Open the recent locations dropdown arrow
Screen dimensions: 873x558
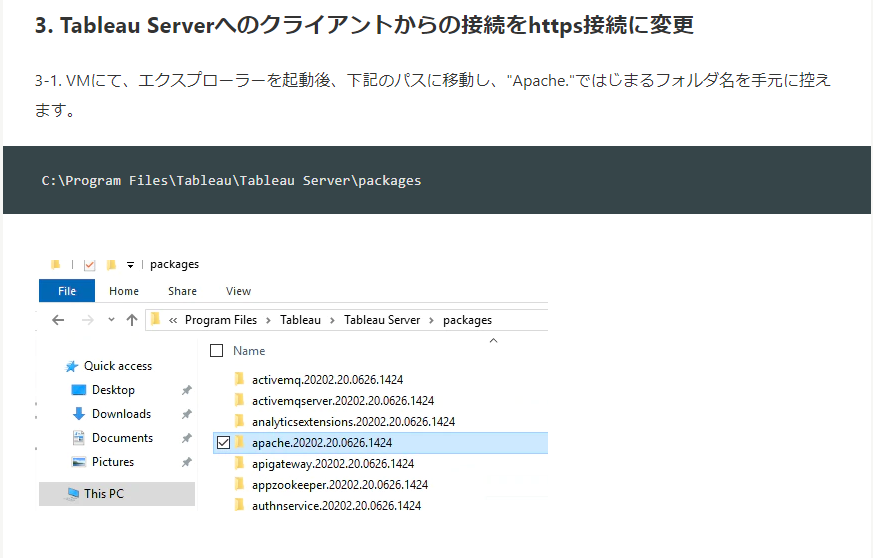111,320
